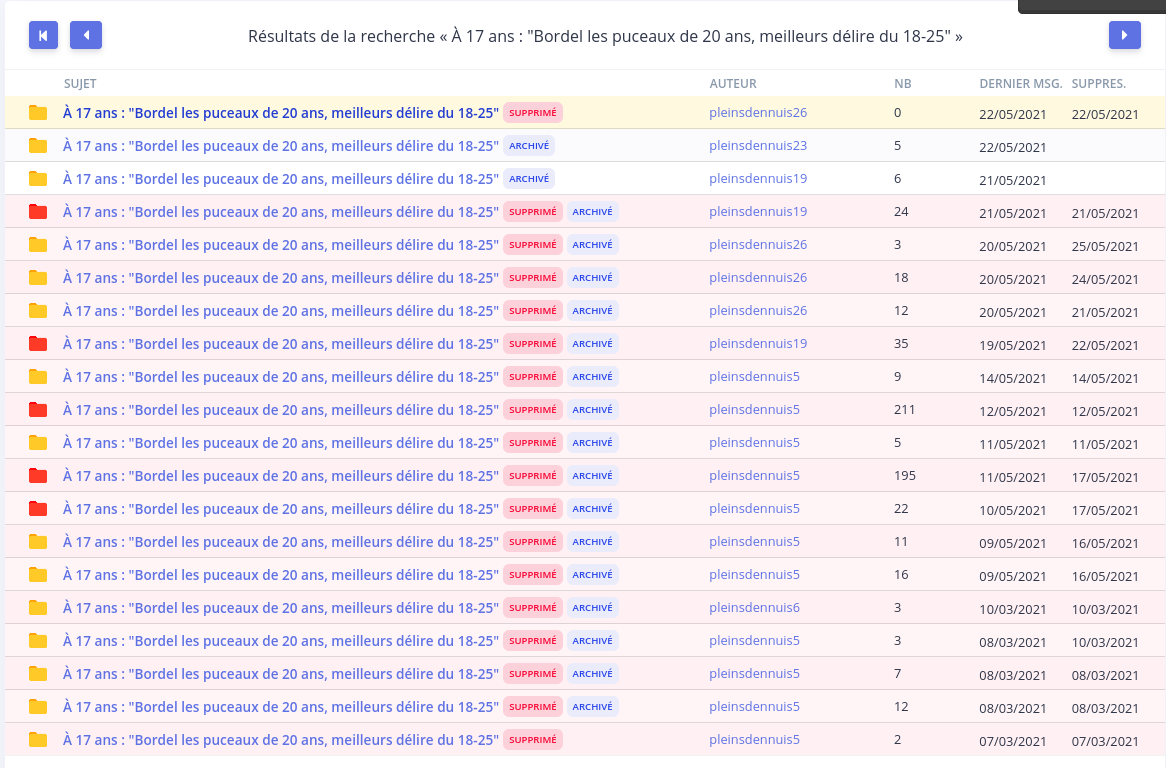
Task: Click folder icon of topic with 18 messages
Action: point(38,277)
